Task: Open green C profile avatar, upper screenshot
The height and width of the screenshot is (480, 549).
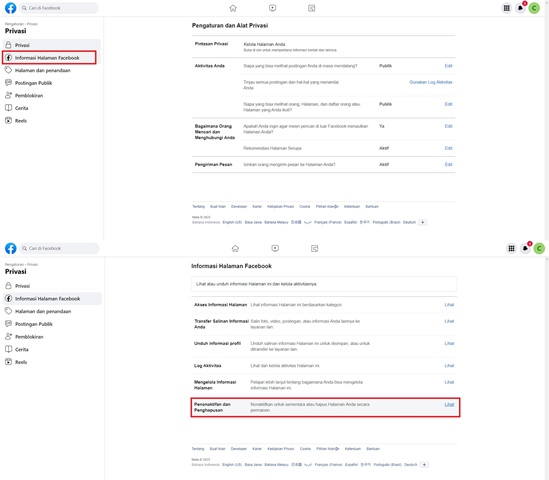Action: pos(534,8)
